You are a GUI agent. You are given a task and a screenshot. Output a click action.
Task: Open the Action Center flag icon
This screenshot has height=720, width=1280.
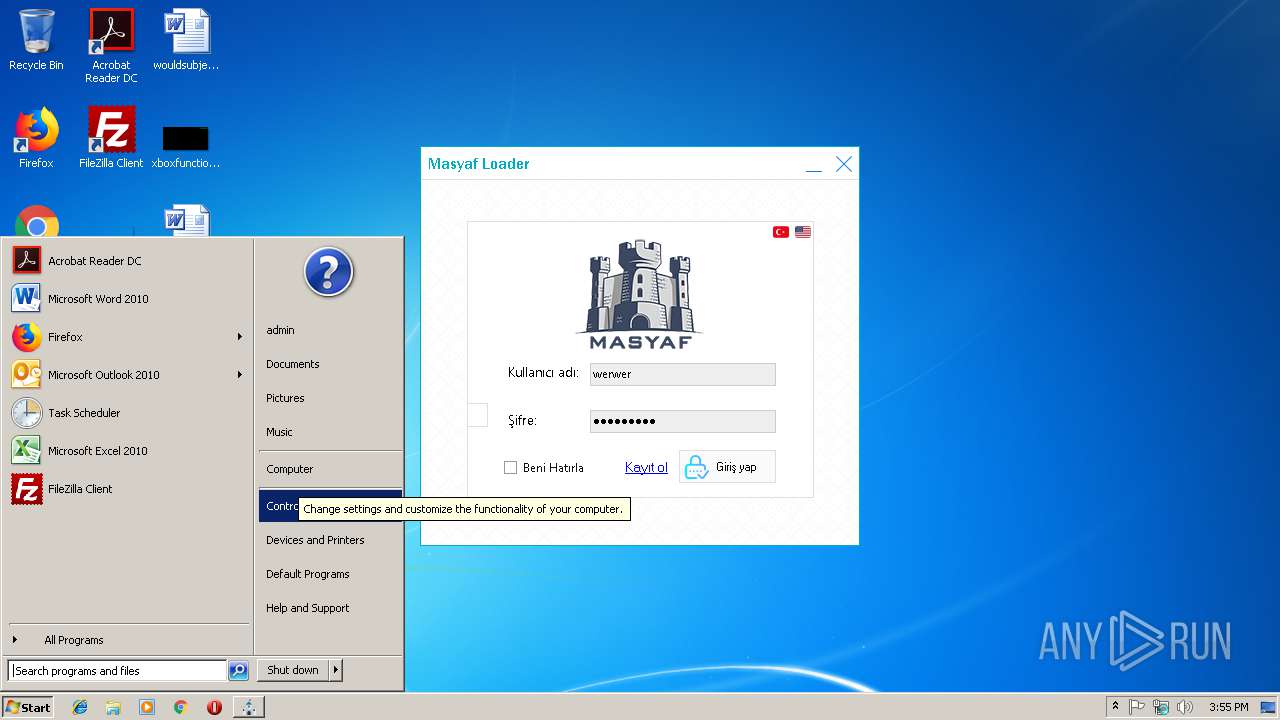(1137, 707)
